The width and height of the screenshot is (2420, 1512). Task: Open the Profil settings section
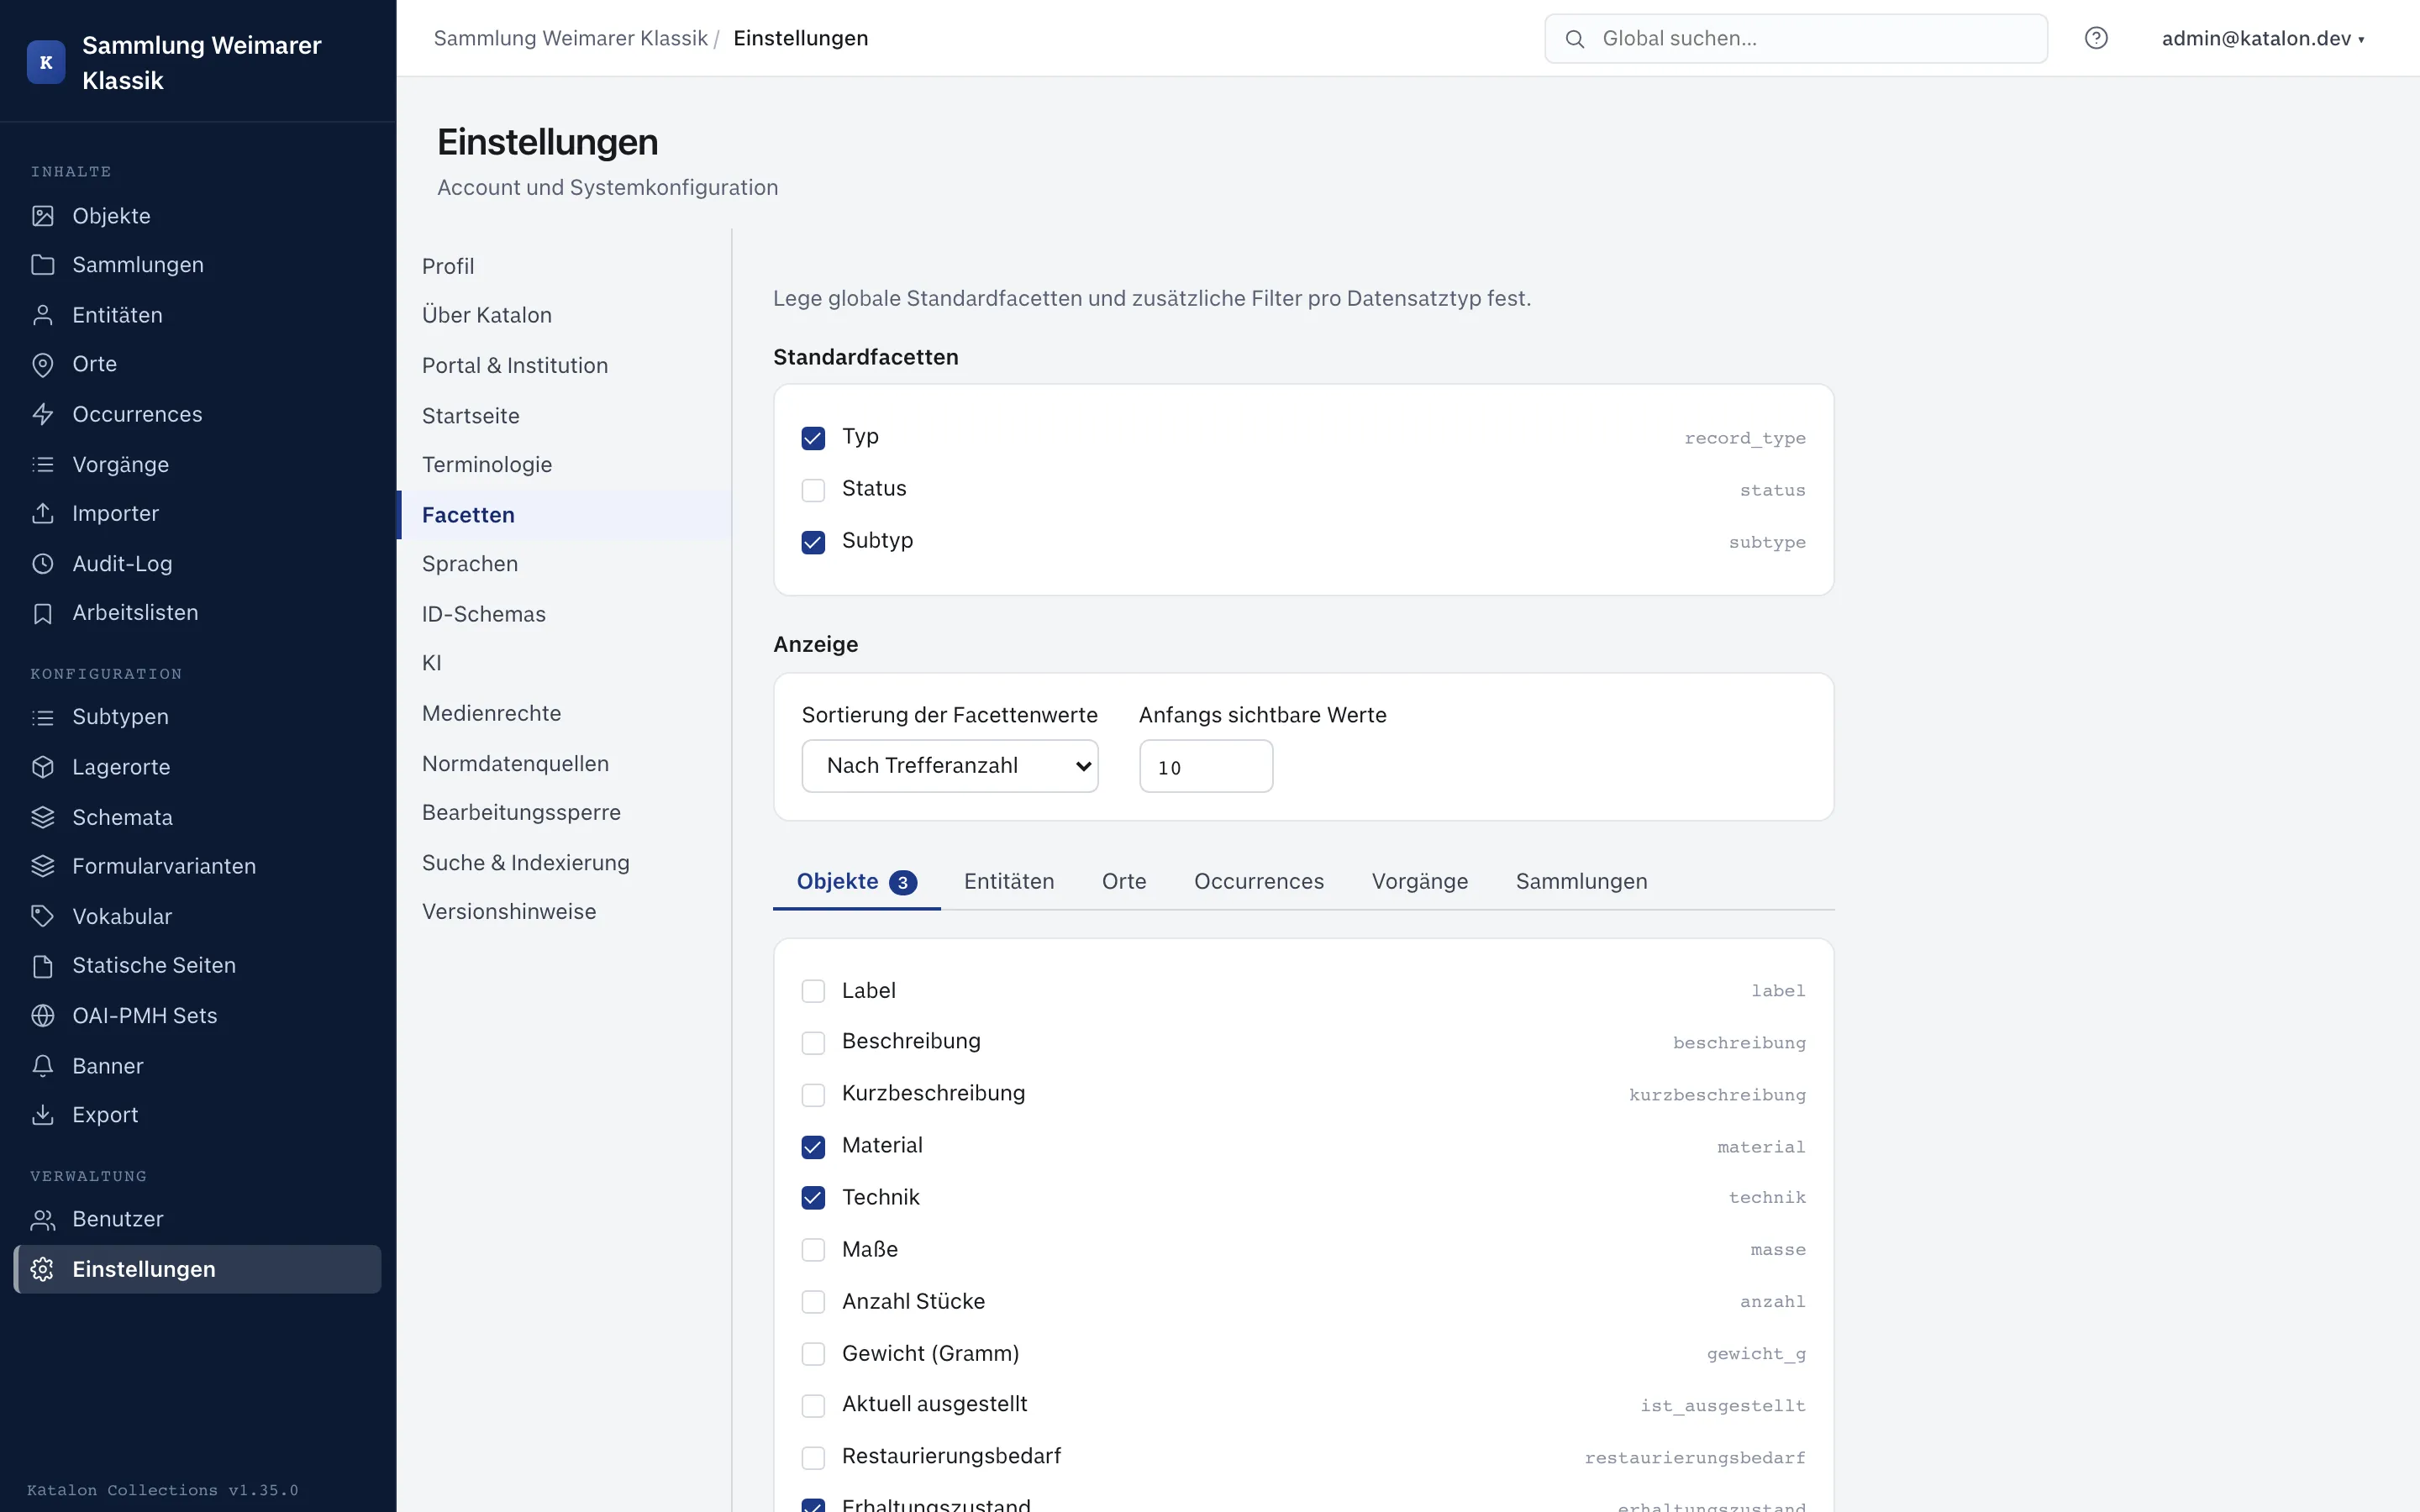click(565, 266)
